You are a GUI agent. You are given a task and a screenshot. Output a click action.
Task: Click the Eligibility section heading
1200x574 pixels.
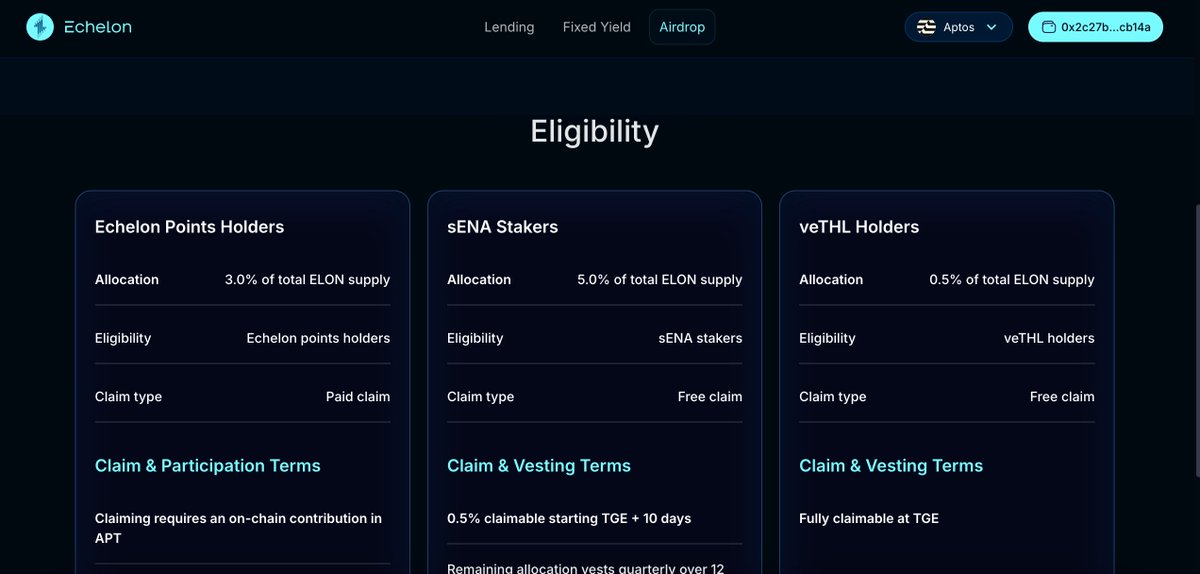pos(594,132)
